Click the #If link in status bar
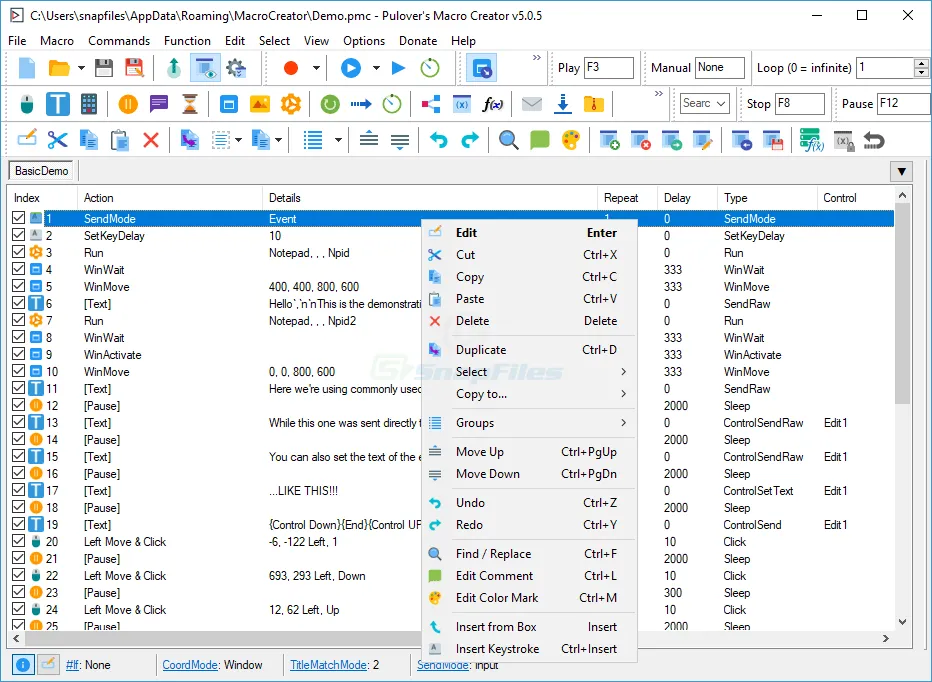Screen dimensions: 932x682 [72, 665]
